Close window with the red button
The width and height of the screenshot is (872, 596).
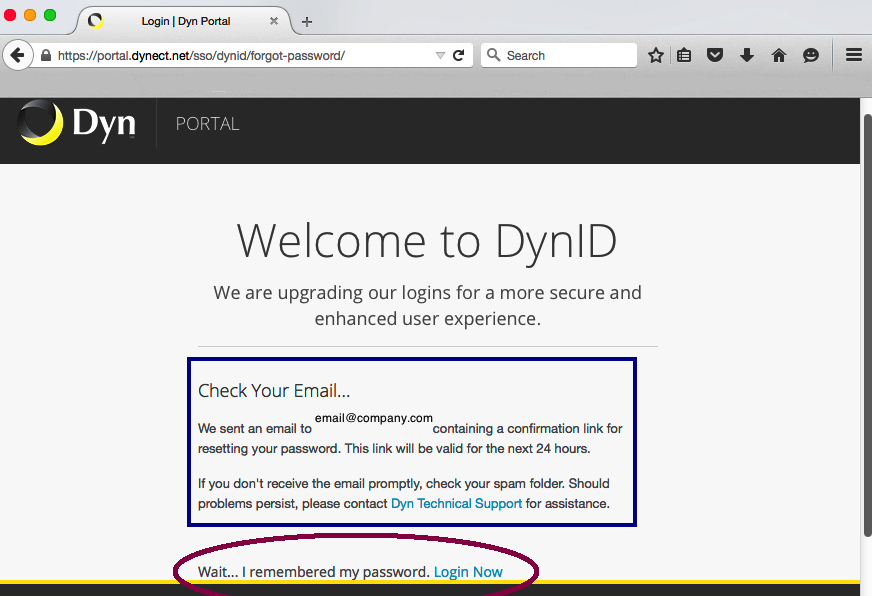coord(9,15)
